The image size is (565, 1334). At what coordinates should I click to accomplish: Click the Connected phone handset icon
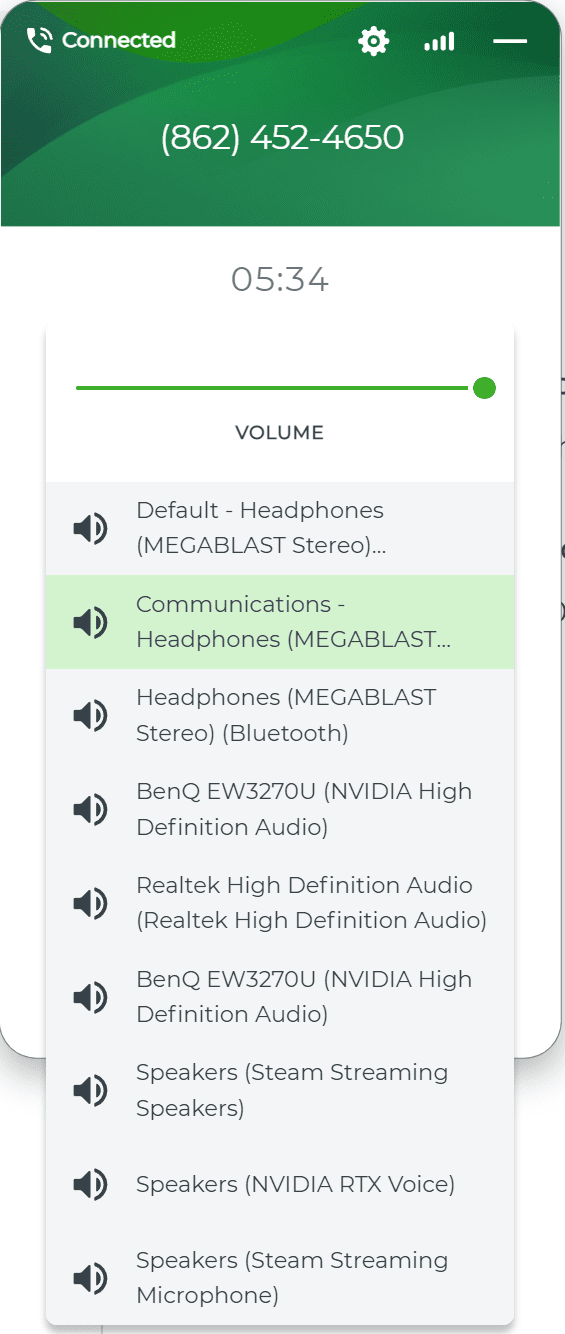(x=39, y=41)
